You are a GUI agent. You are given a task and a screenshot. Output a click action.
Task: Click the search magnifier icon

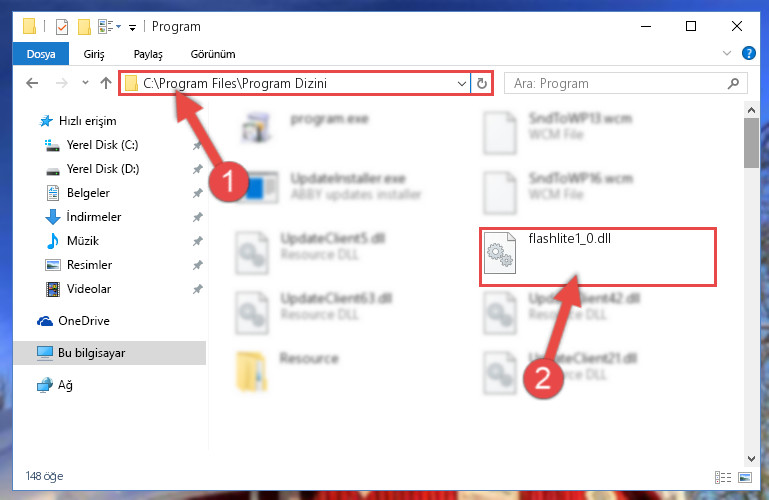(733, 83)
